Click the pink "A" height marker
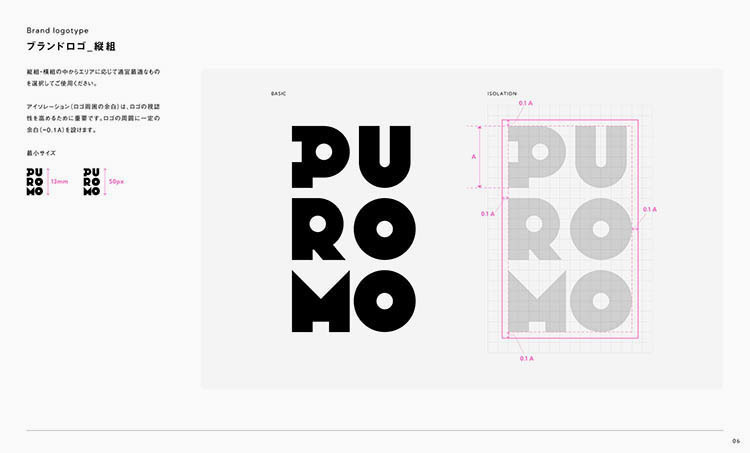Viewport: 750px width, 453px height. coord(473,157)
